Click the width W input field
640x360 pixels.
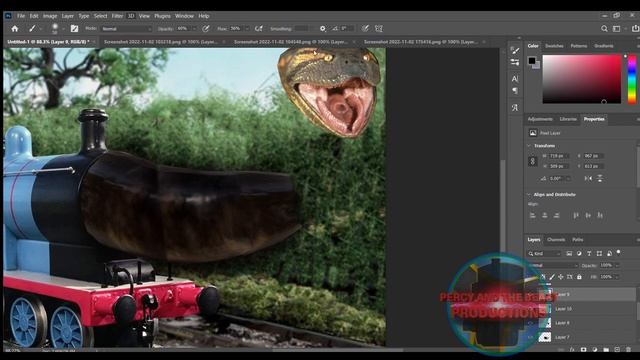tap(558, 156)
